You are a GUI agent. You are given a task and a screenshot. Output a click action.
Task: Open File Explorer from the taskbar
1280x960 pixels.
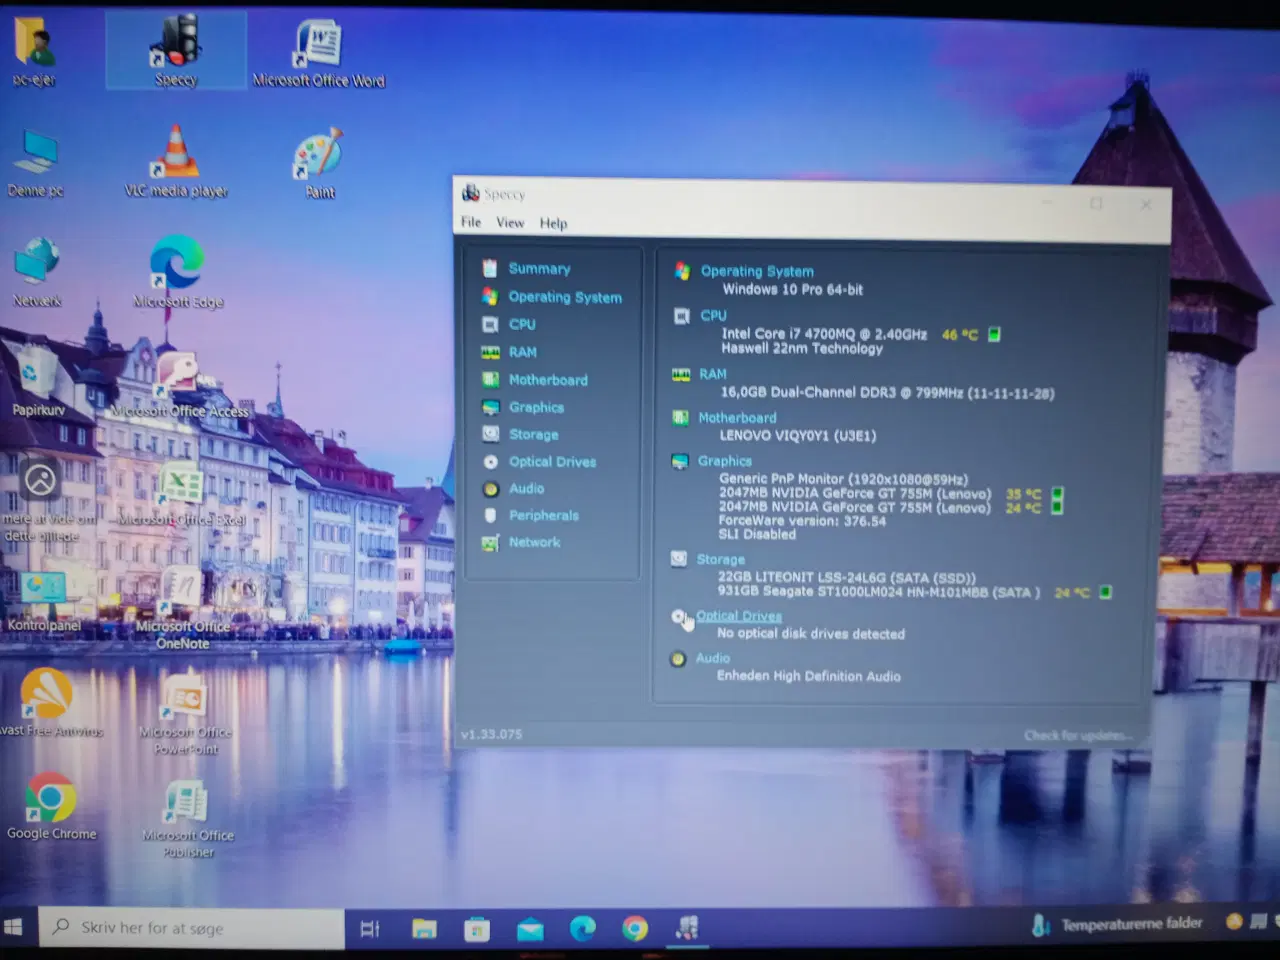(x=424, y=929)
